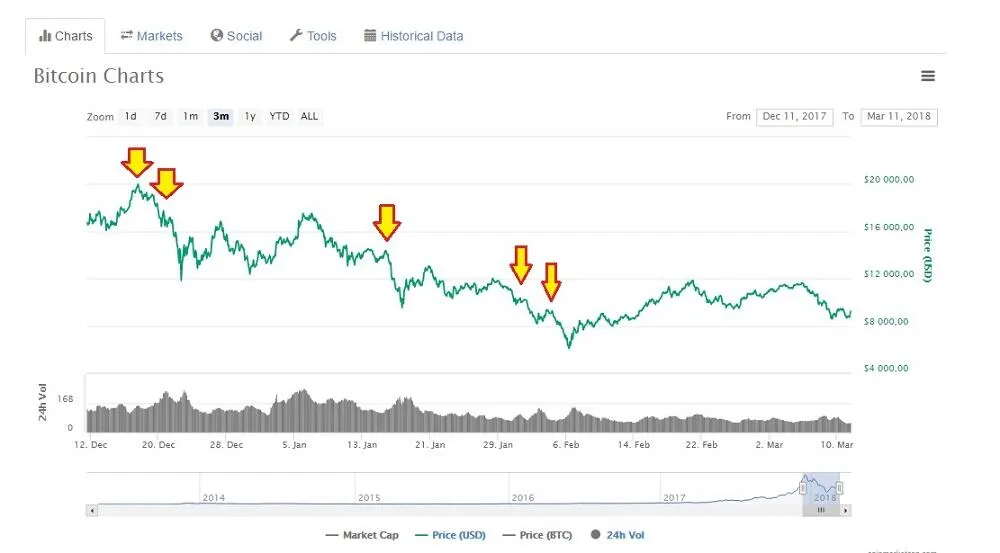Viewport: 1000px width, 553px height.
Task: Click the navigator scrollbar thumb
Action: (x=821, y=510)
